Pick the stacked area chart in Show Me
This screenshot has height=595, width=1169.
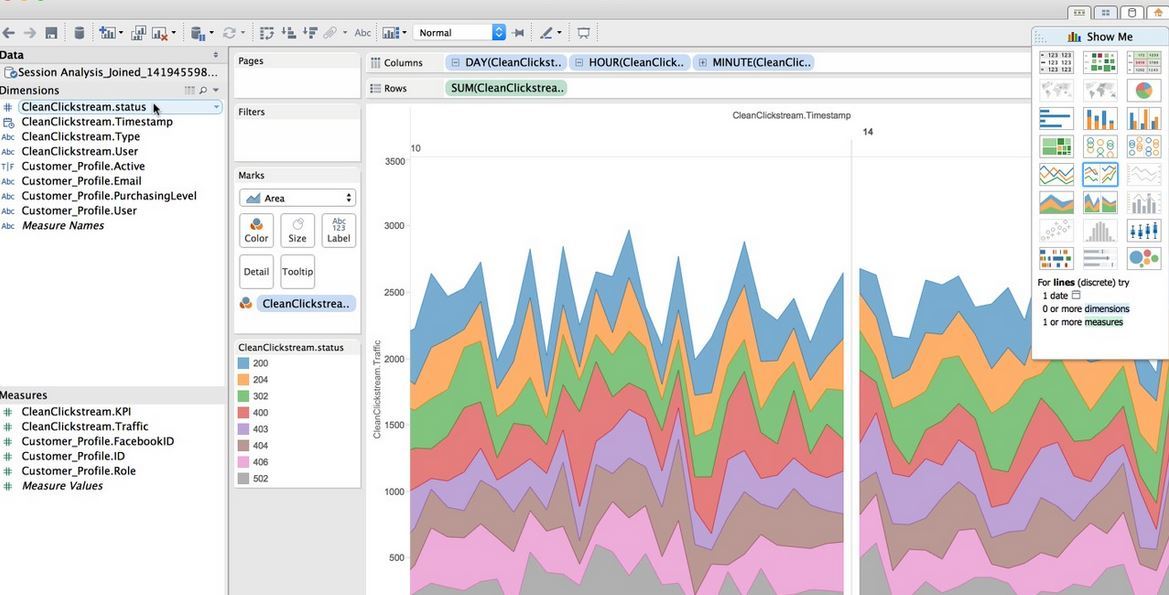tap(1057, 201)
